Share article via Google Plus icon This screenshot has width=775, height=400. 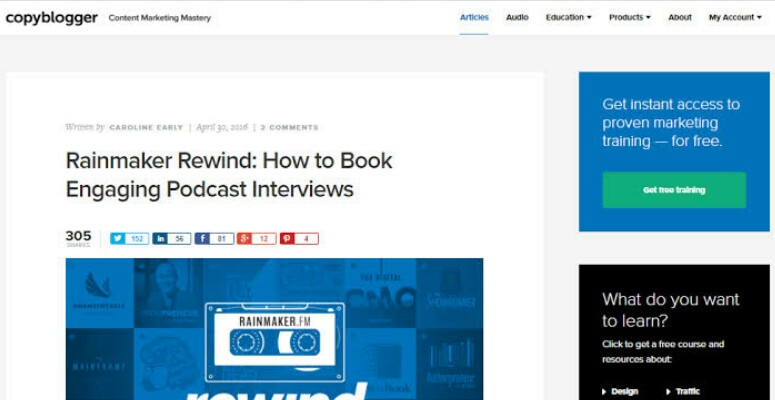pyautogui.click(x=244, y=239)
